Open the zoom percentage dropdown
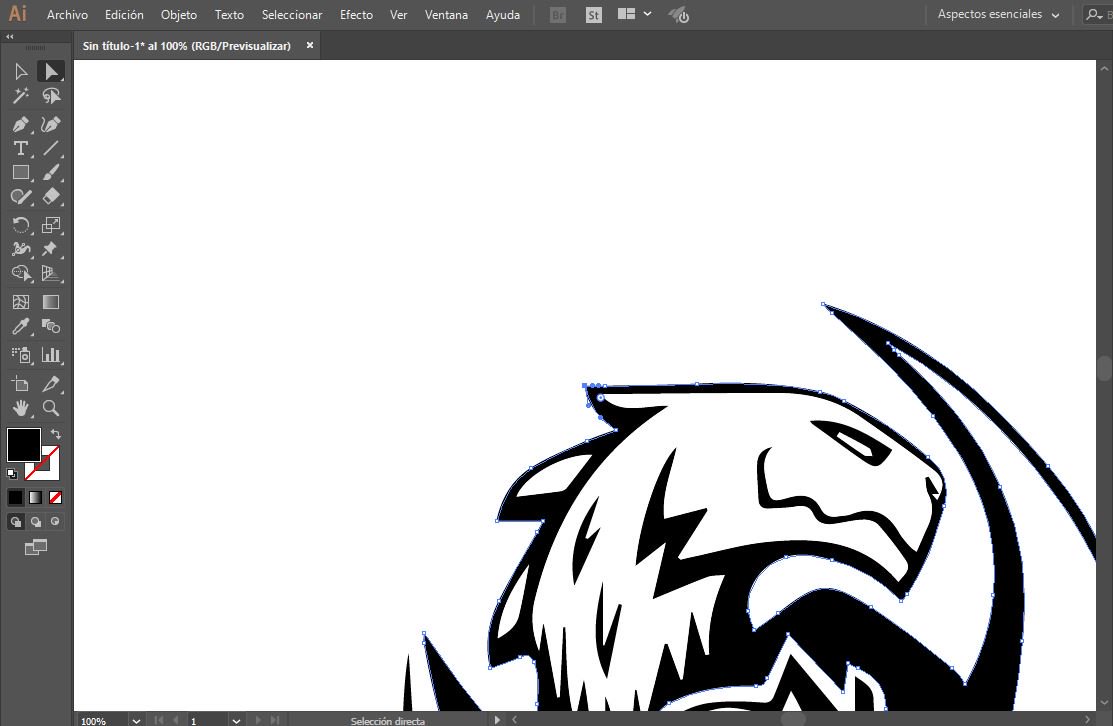This screenshot has width=1113, height=726. (x=135, y=720)
